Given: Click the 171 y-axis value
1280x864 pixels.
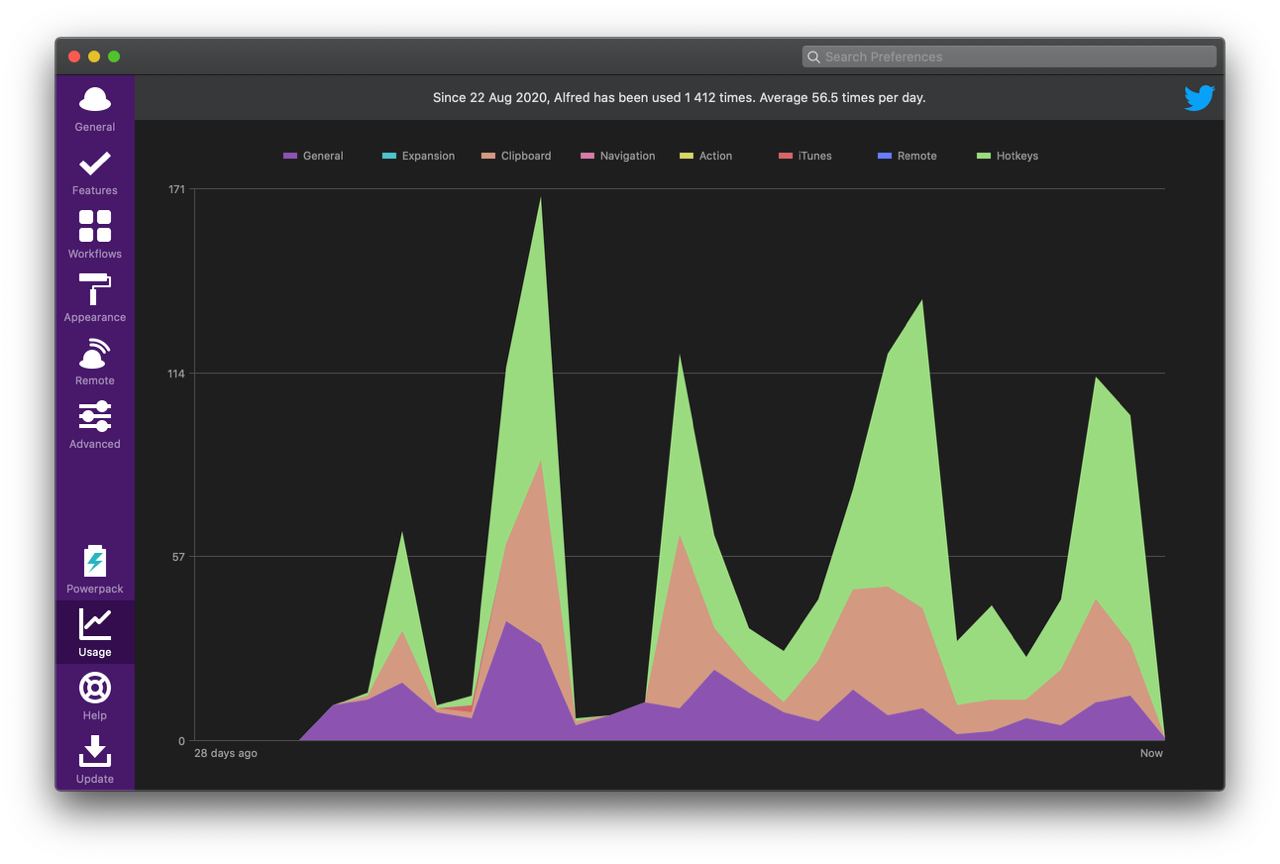Looking at the screenshot, I should 176,189.
